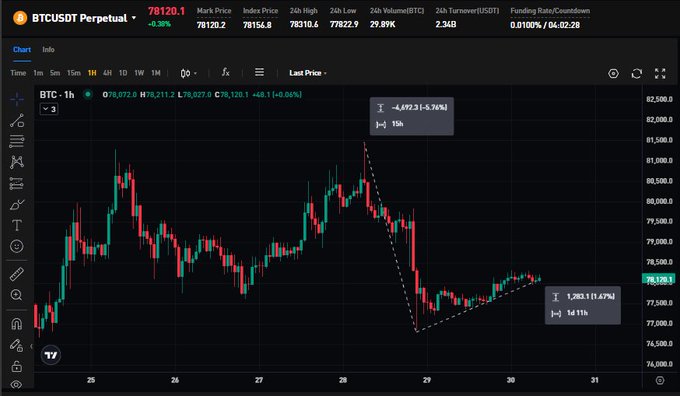Screen dimensions: 680x396
Task: Click the Funding Rate/Countdown label
Action: [x=550, y=10]
